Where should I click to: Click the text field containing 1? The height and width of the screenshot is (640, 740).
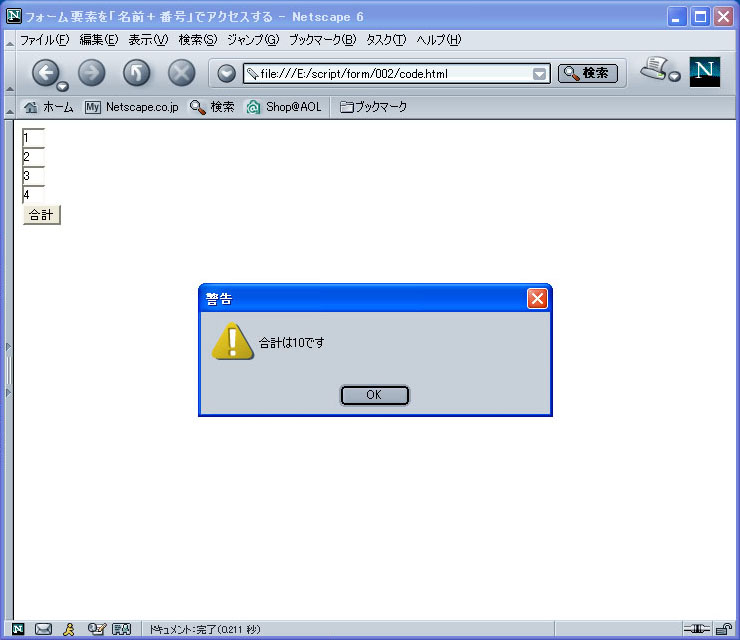point(34,138)
